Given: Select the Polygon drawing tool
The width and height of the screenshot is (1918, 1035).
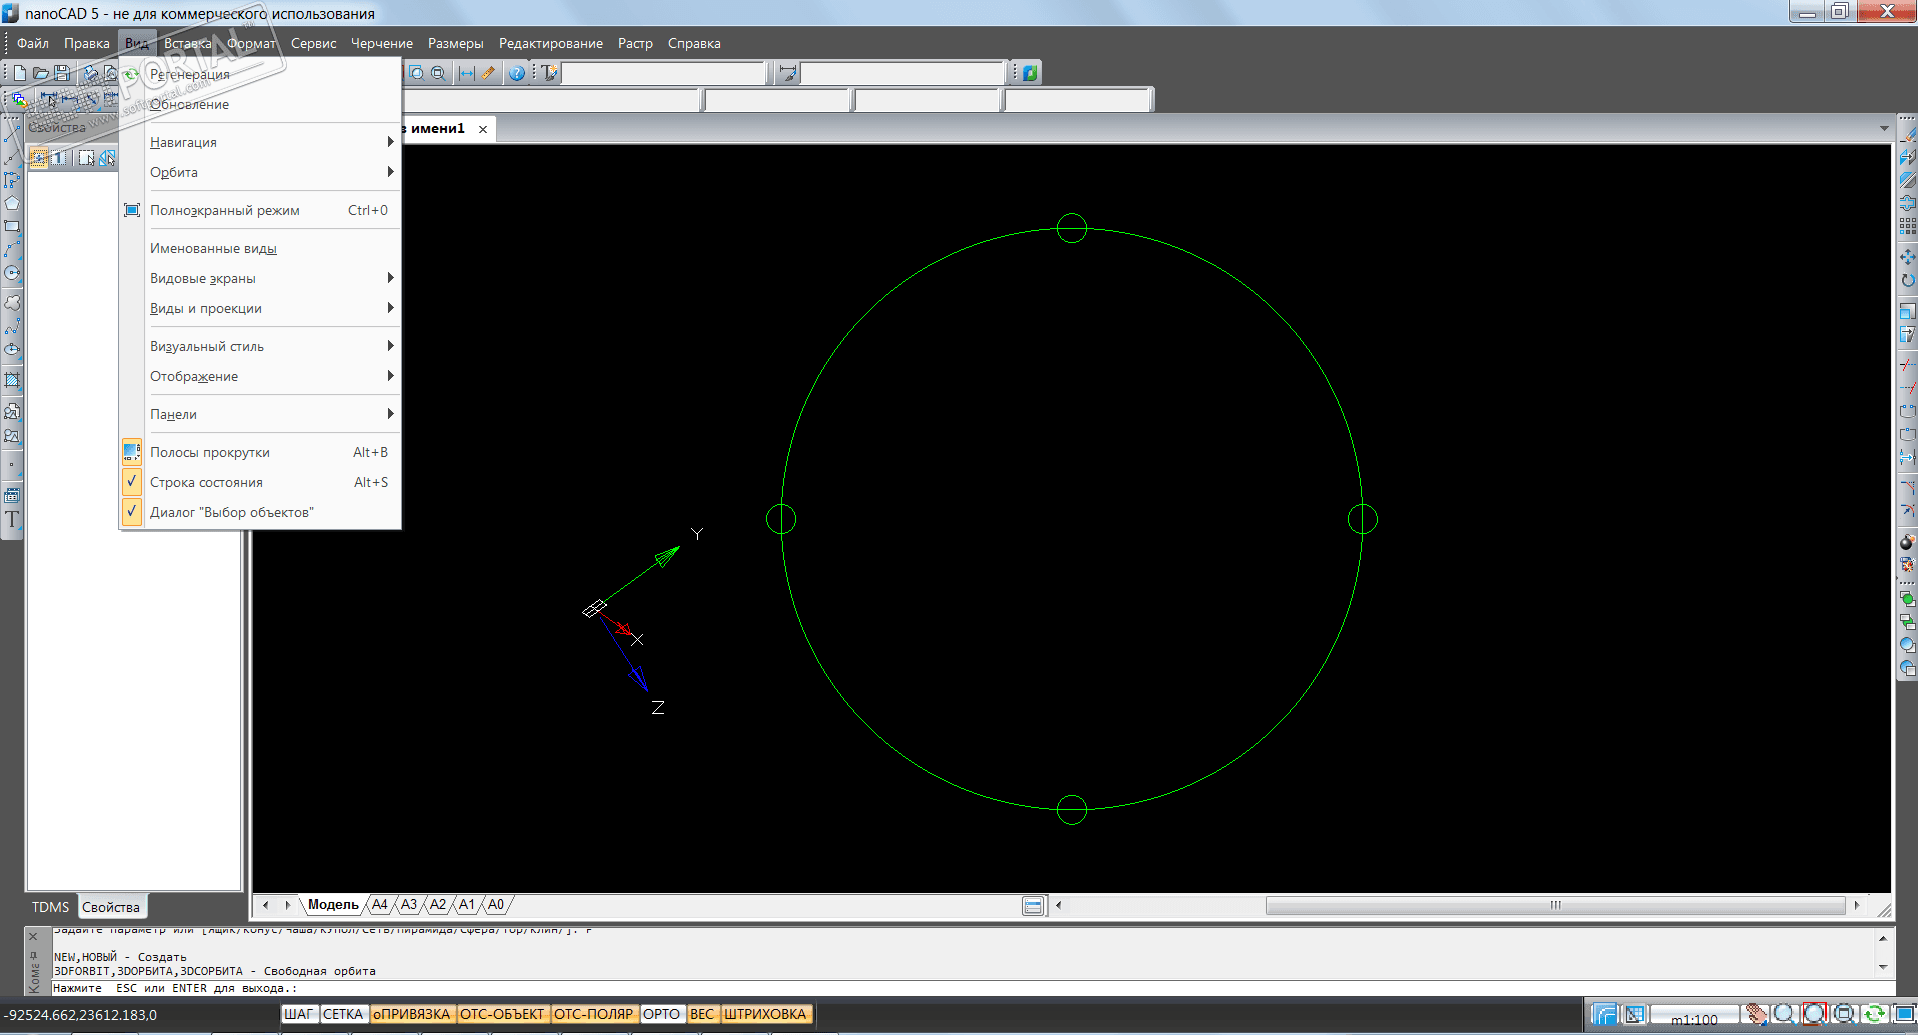Looking at the screenshot, I should [12, 203].
